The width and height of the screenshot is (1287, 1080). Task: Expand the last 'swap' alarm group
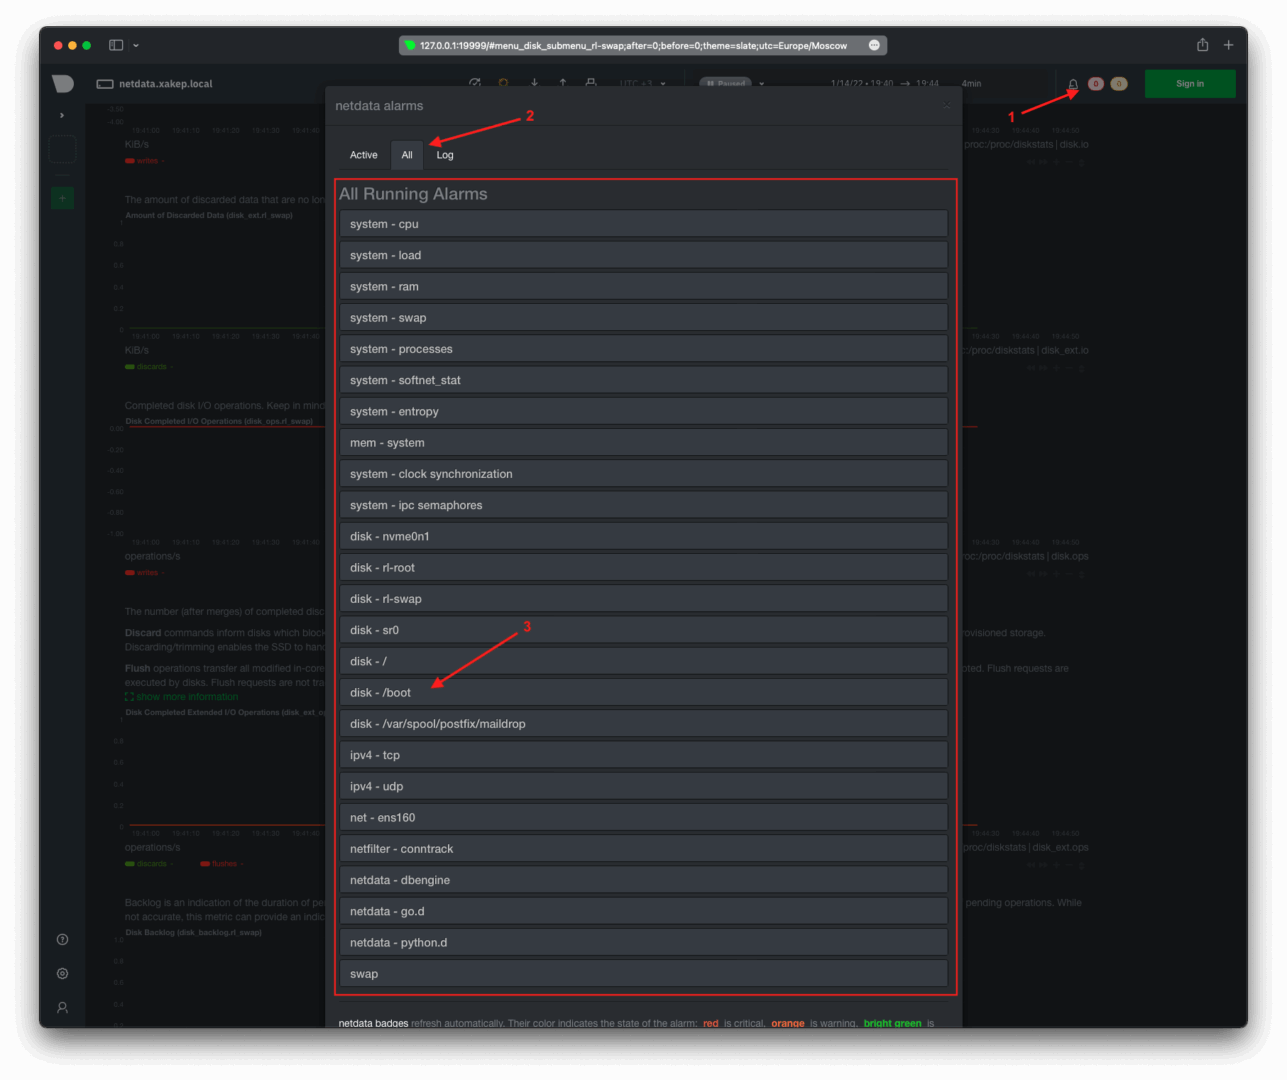[x=643, y=974]
